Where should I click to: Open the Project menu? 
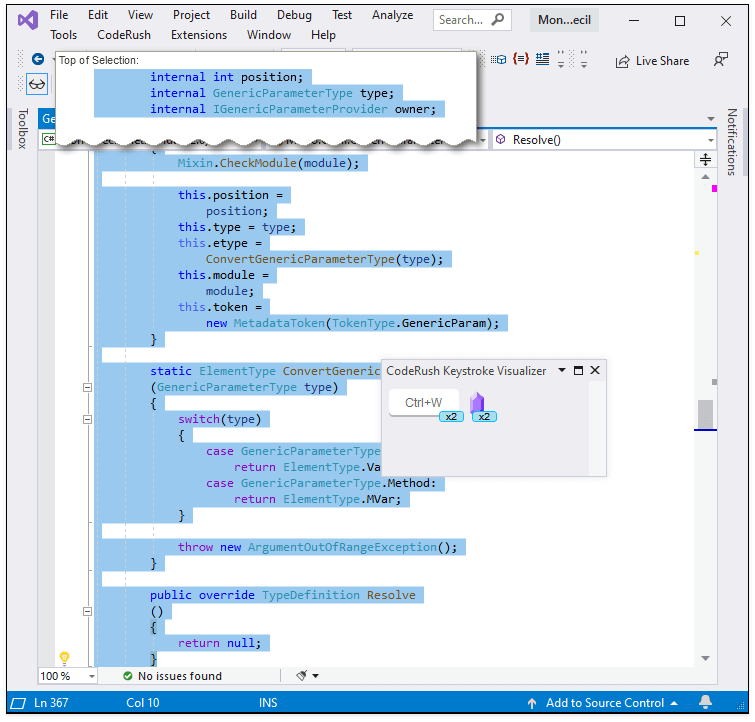[x=191, y=15]
